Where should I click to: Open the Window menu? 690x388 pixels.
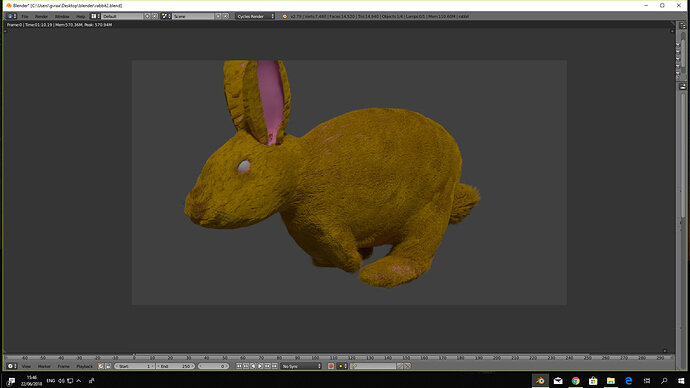coord(62,16)
